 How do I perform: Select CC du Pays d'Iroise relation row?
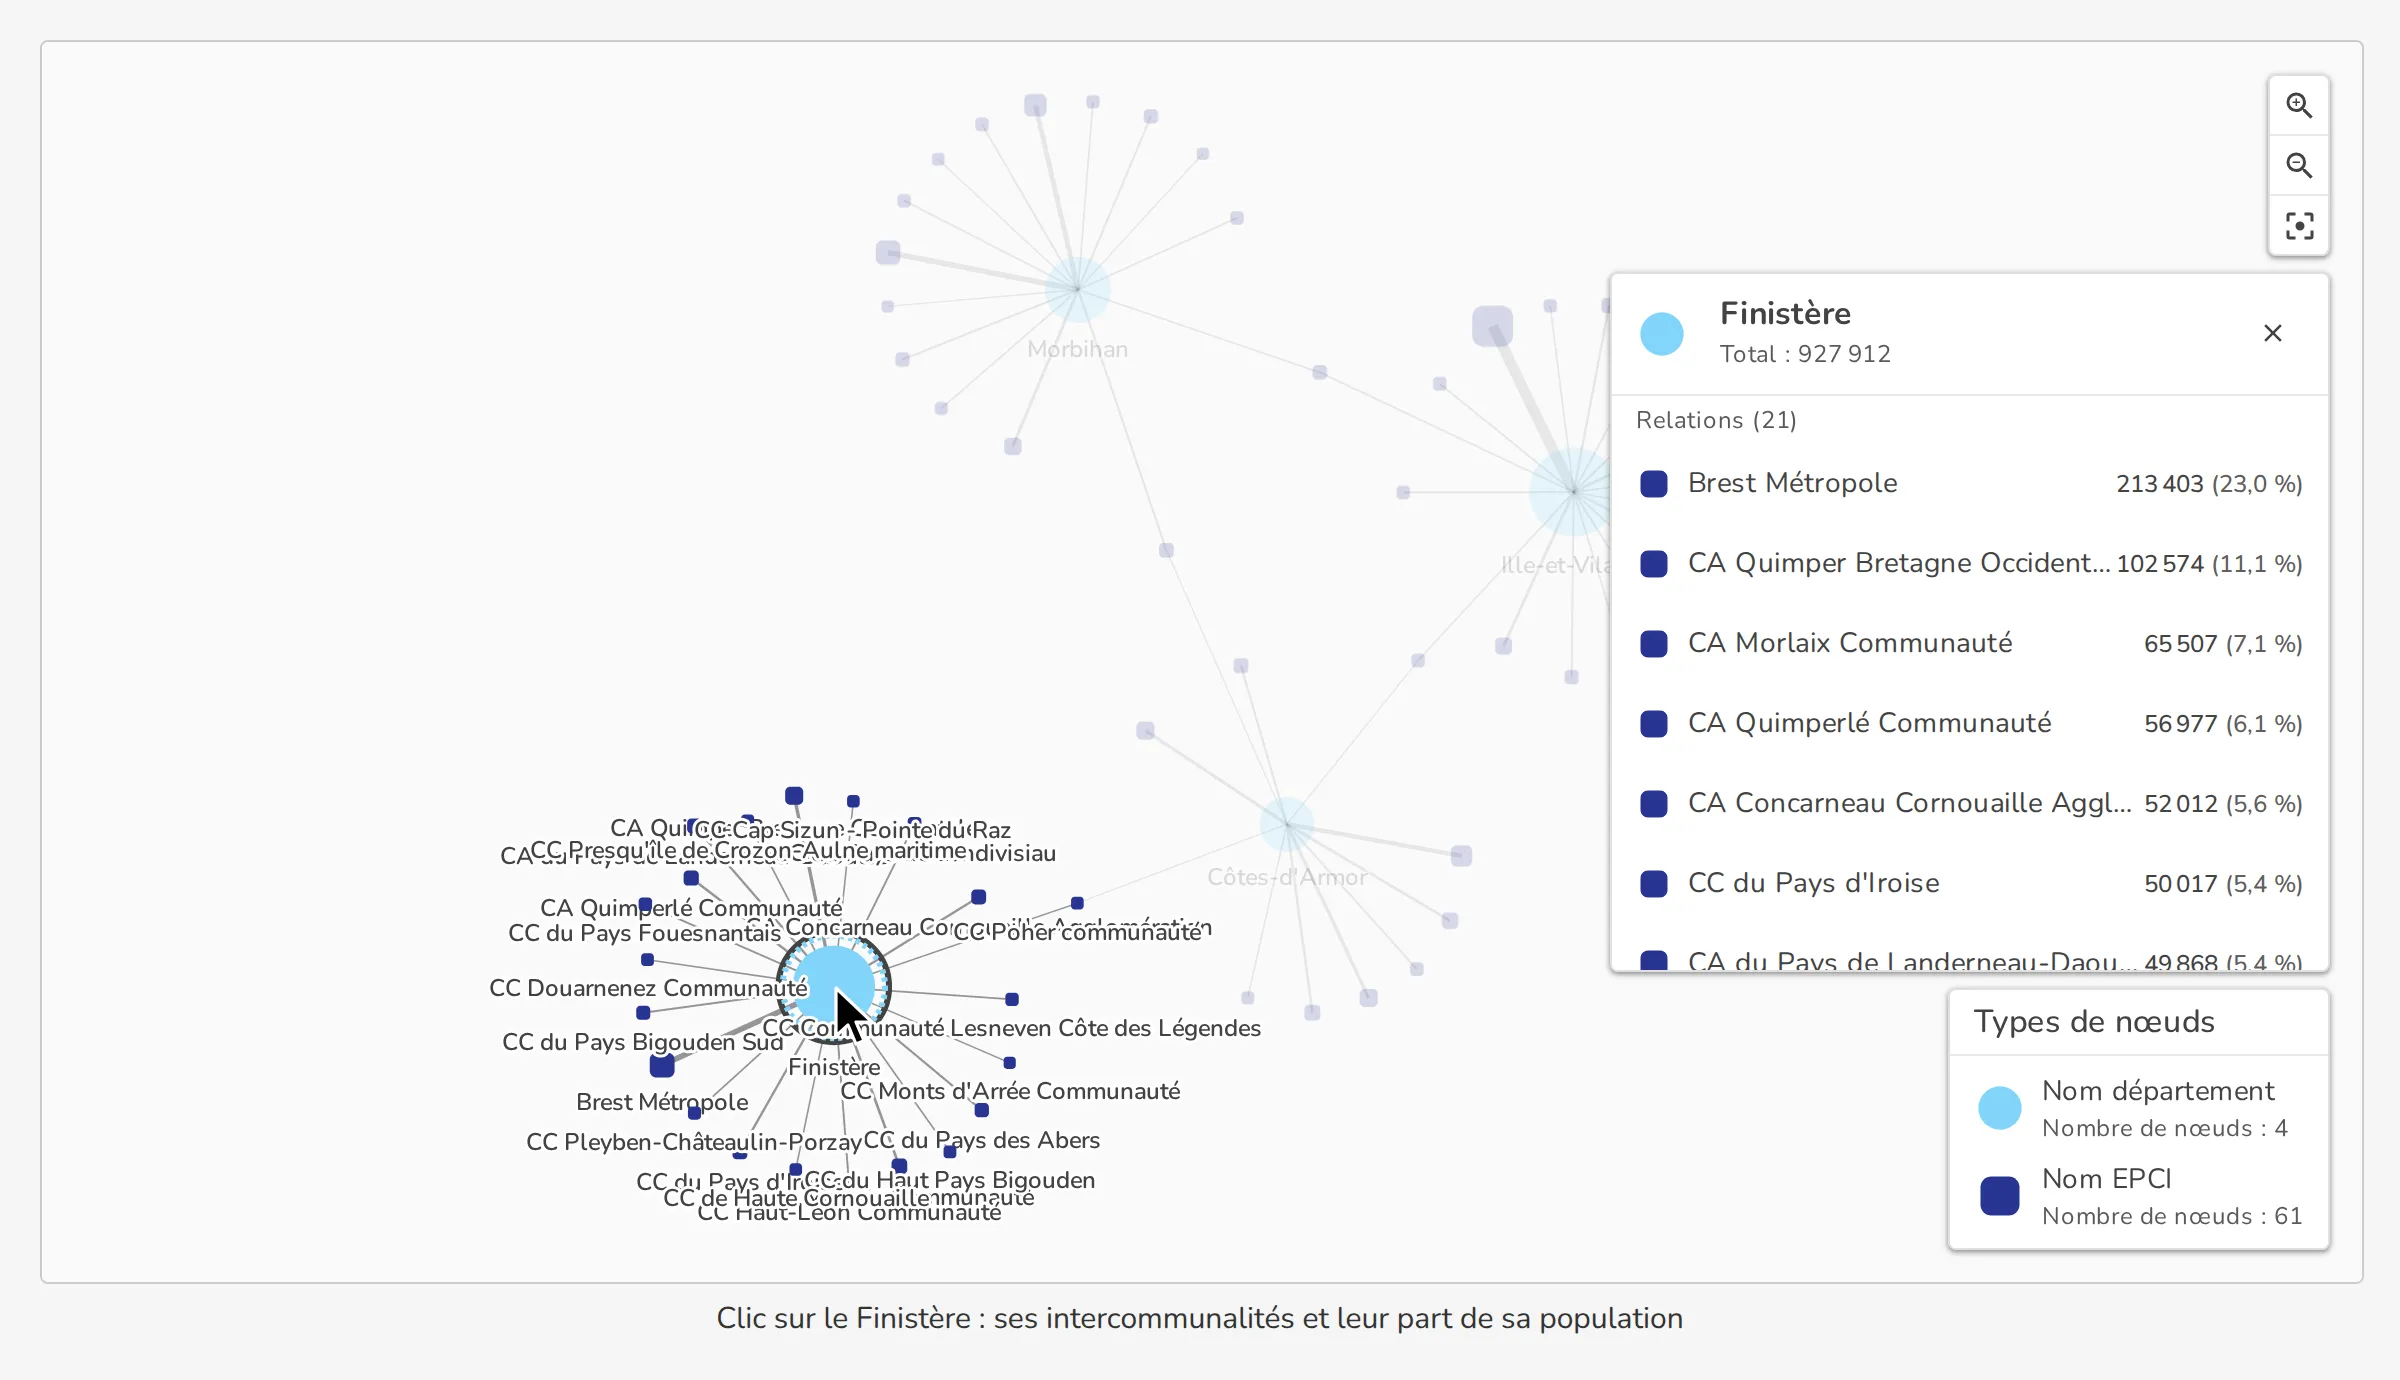(x=1970, y=884)
